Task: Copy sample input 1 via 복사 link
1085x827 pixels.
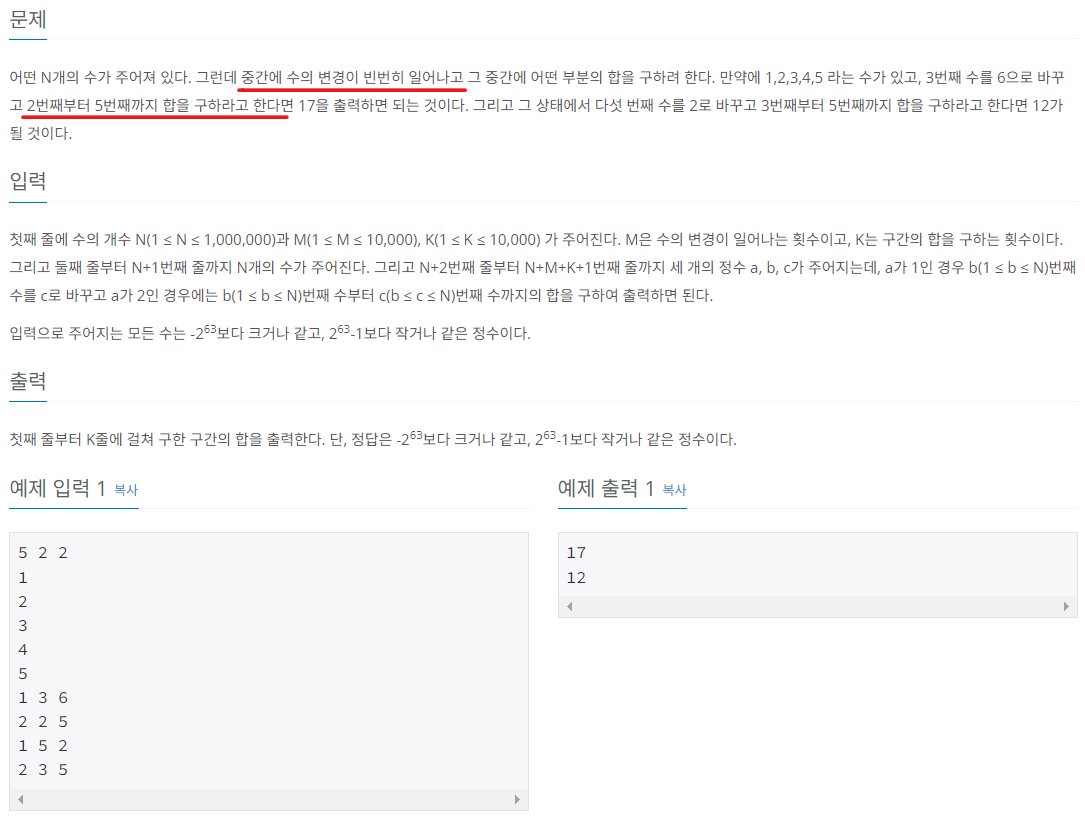Action: click(x=126, y=490)
